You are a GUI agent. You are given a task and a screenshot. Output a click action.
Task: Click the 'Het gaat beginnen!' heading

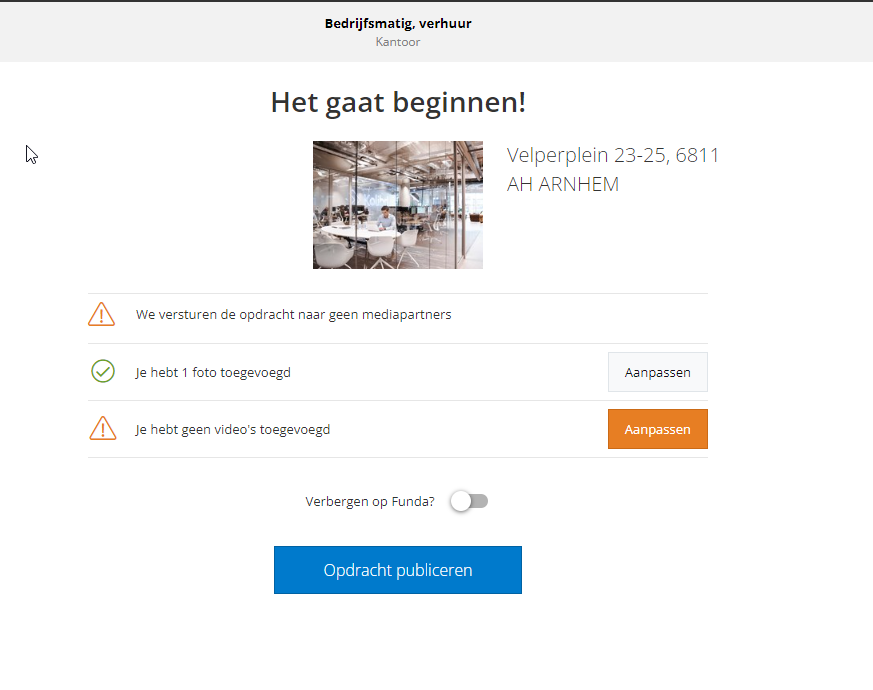coord(398,103)
